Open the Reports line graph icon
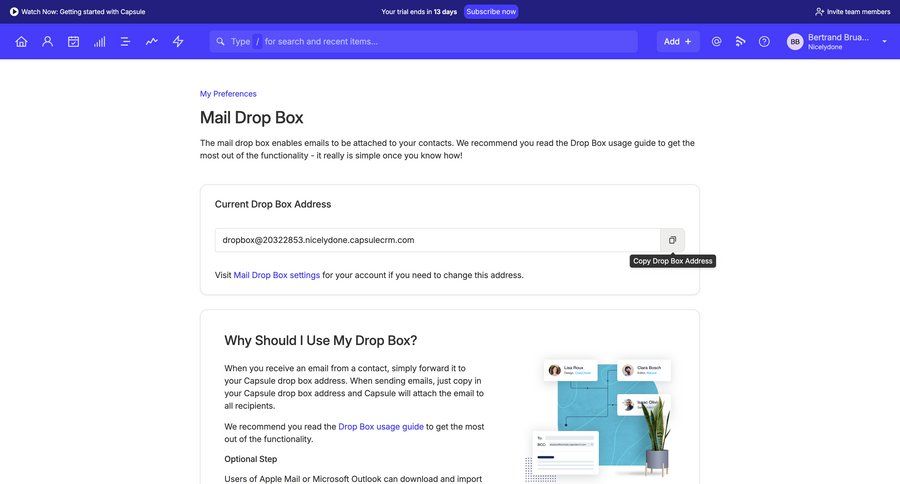Image resolution: width=900 pixels, height=484 pixels. (152, 41)
